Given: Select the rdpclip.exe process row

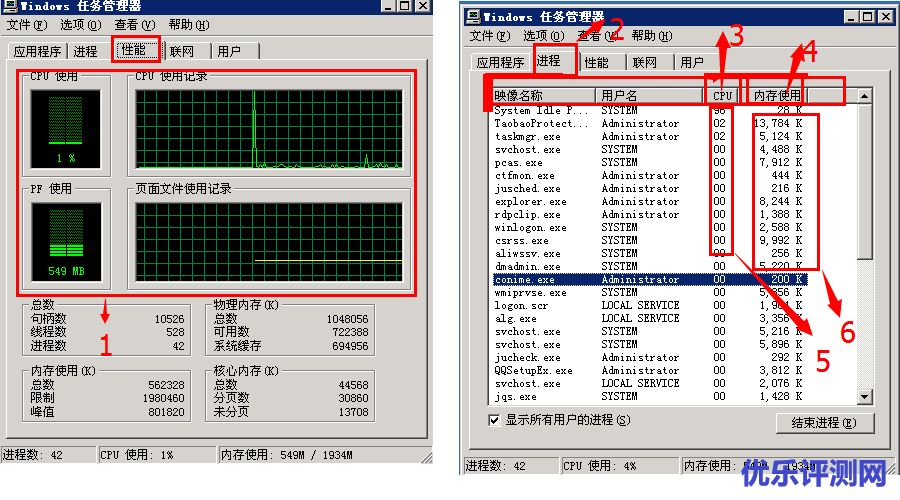Looking at the screenshot, I should [650, 215].
